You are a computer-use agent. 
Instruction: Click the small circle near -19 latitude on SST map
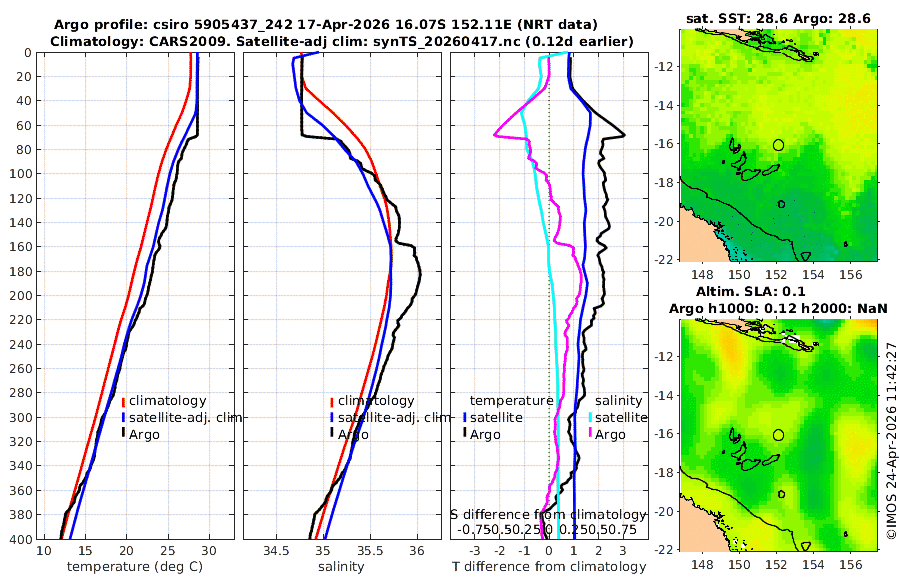point(781,204)
